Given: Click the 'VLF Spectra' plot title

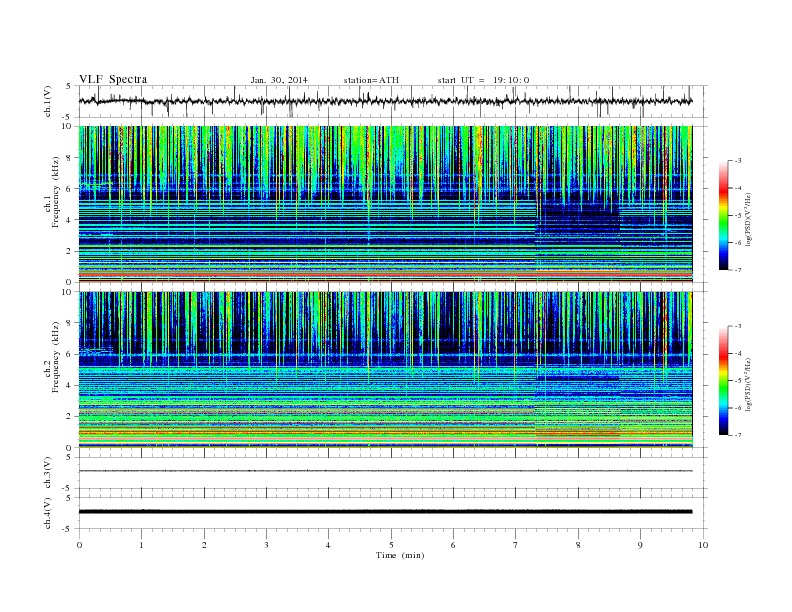Looking at the screenshot, I should [113, 79].
